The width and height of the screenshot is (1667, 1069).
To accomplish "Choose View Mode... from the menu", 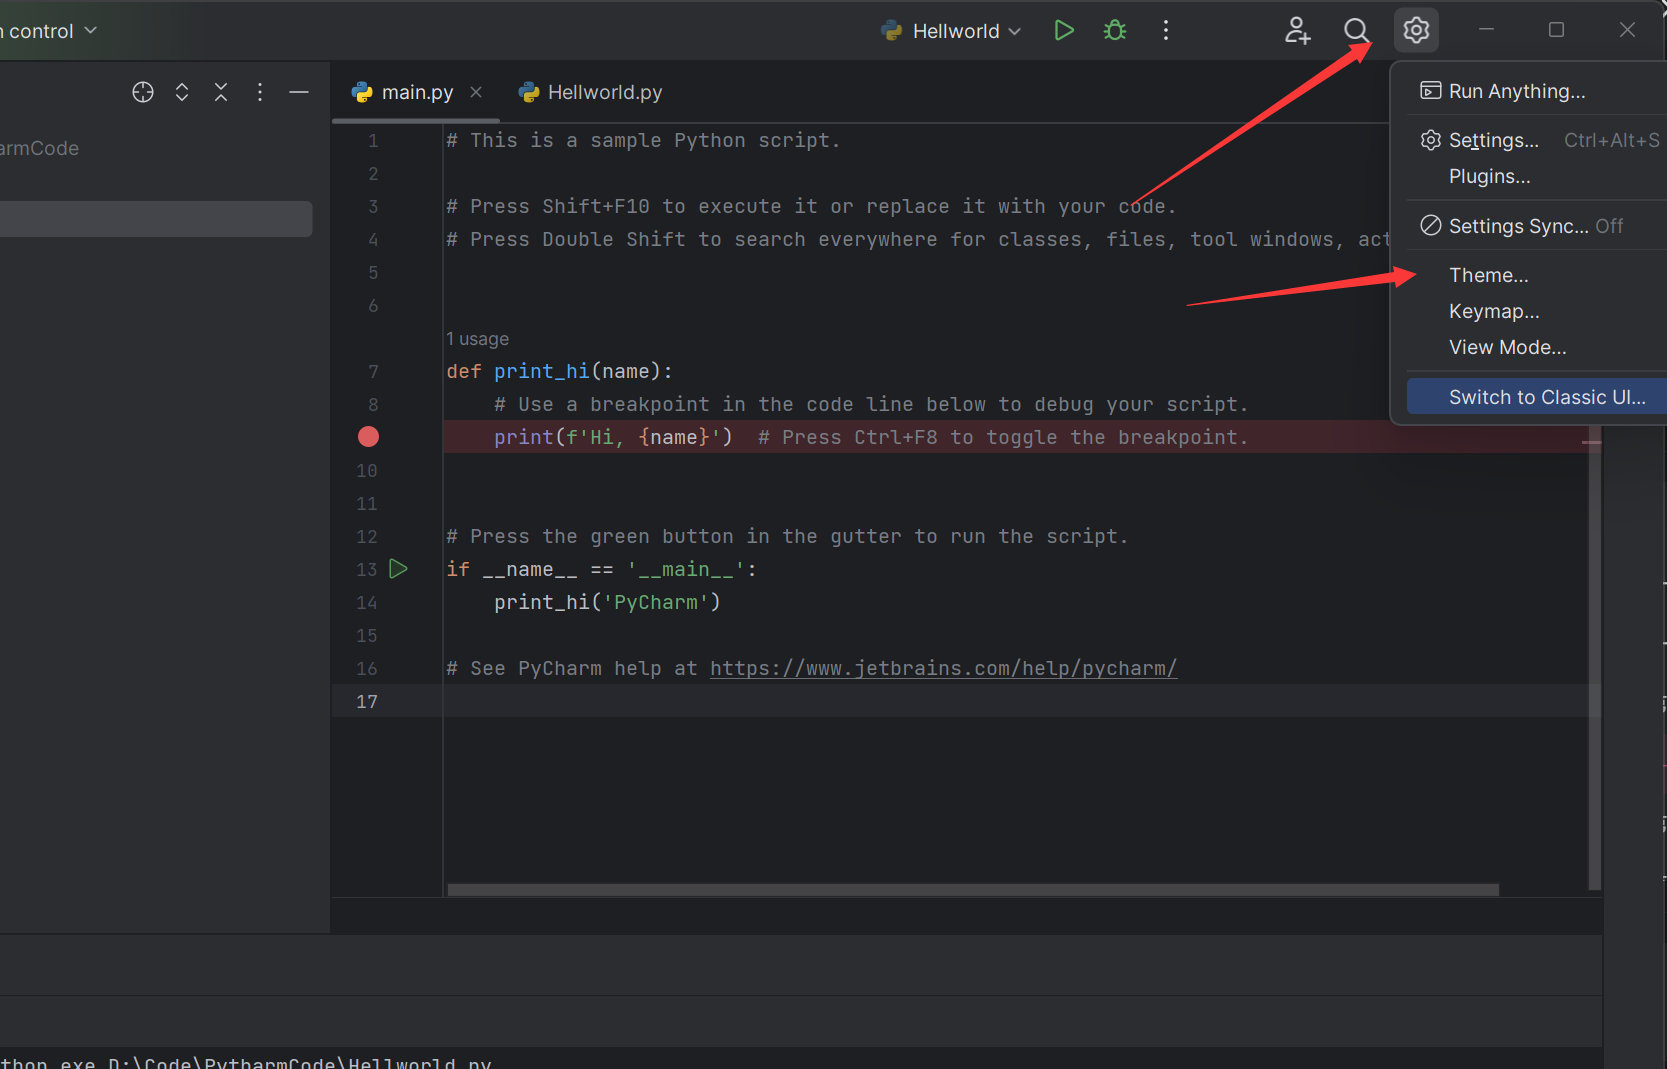I will (1536, 347).
